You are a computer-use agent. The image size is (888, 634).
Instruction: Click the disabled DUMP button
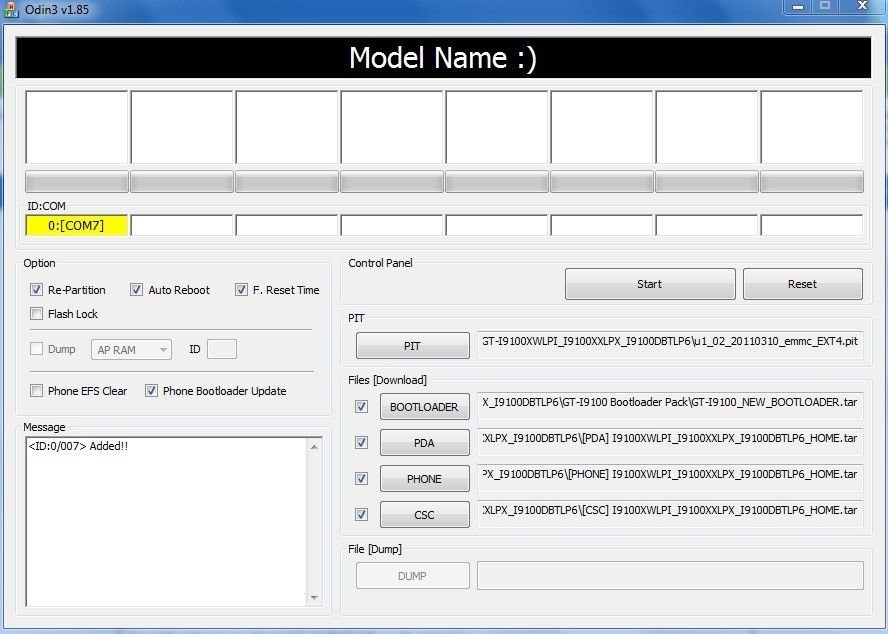click(413, 576)
